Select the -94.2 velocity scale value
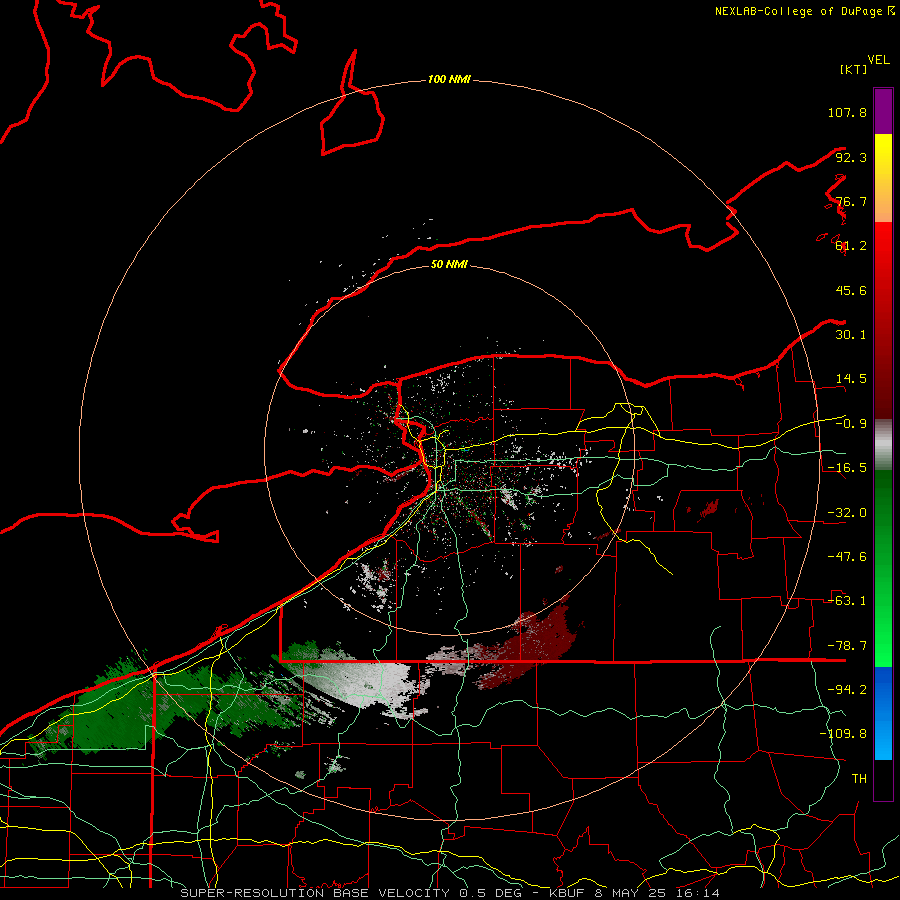Image resolution: width=900 pixels, height=900 pixels. 847,690
